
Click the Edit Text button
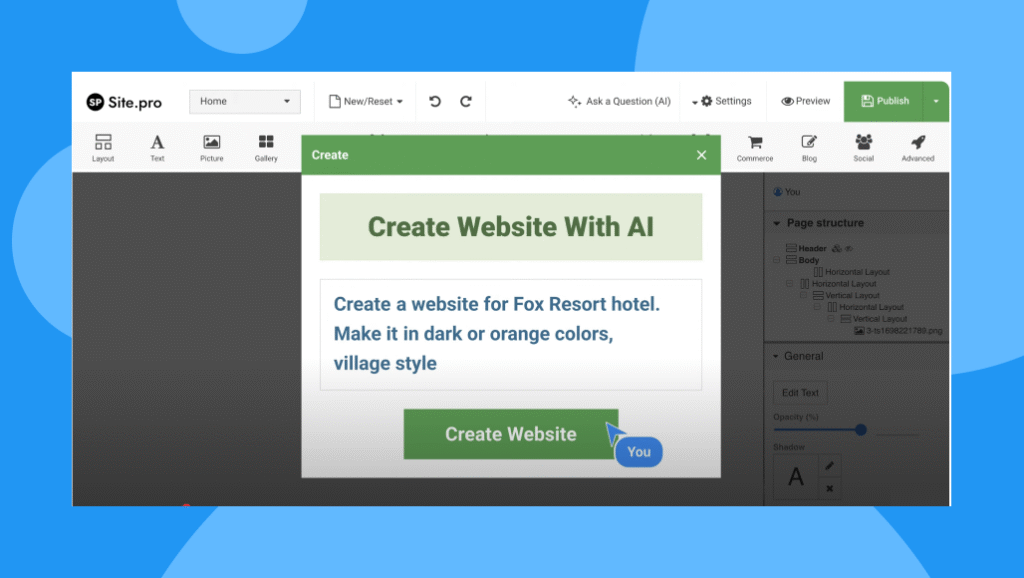coord(800,393)
